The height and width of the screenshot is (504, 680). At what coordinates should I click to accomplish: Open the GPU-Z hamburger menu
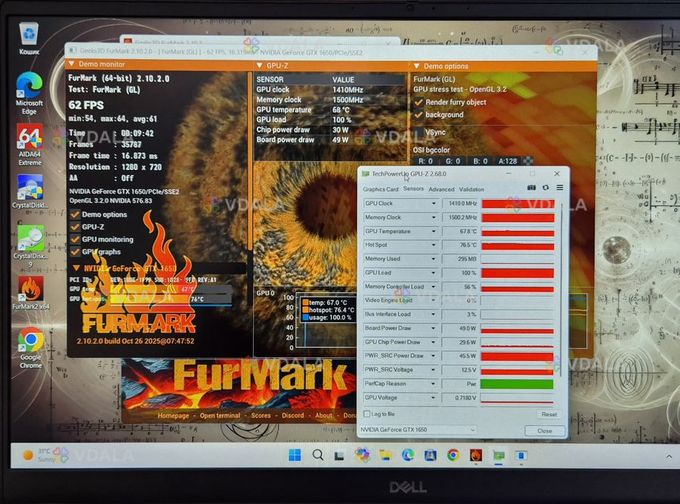(560, 187)
